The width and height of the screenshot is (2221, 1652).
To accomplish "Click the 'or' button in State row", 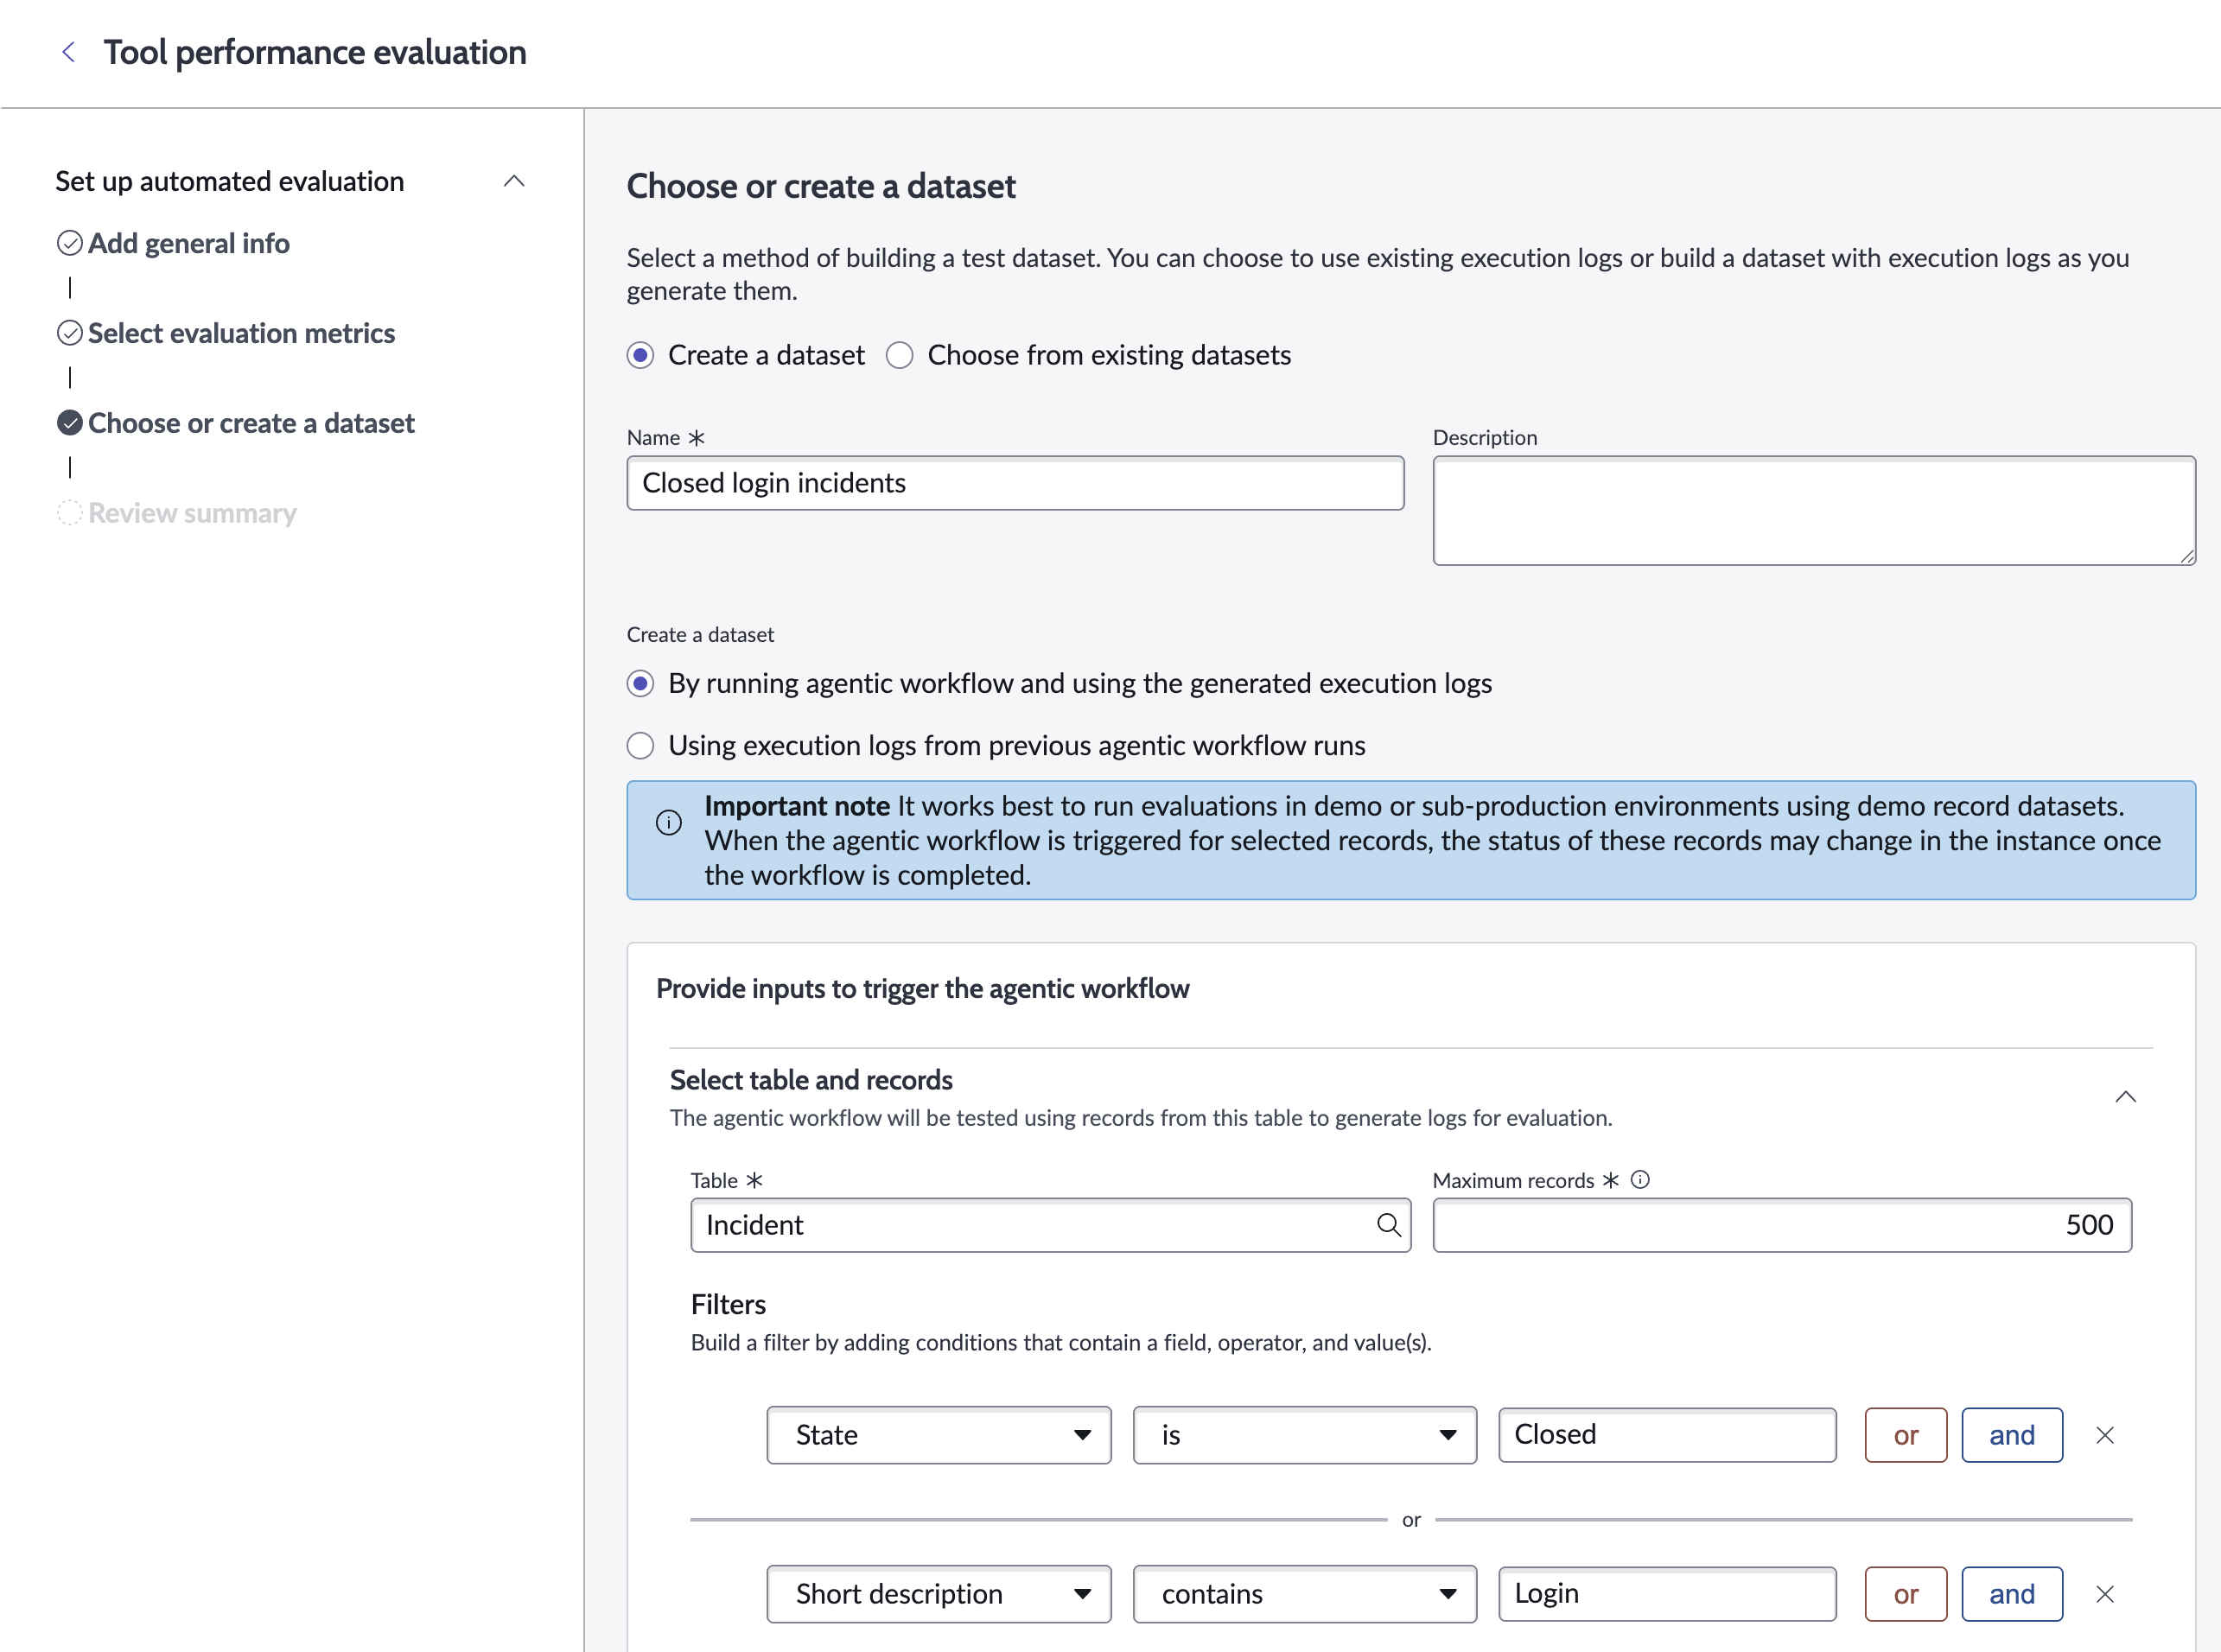I will (x=1905, y=1435).
